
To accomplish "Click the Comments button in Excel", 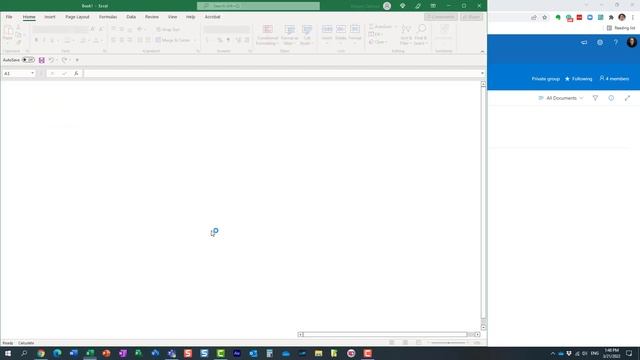I will (441, 17).
